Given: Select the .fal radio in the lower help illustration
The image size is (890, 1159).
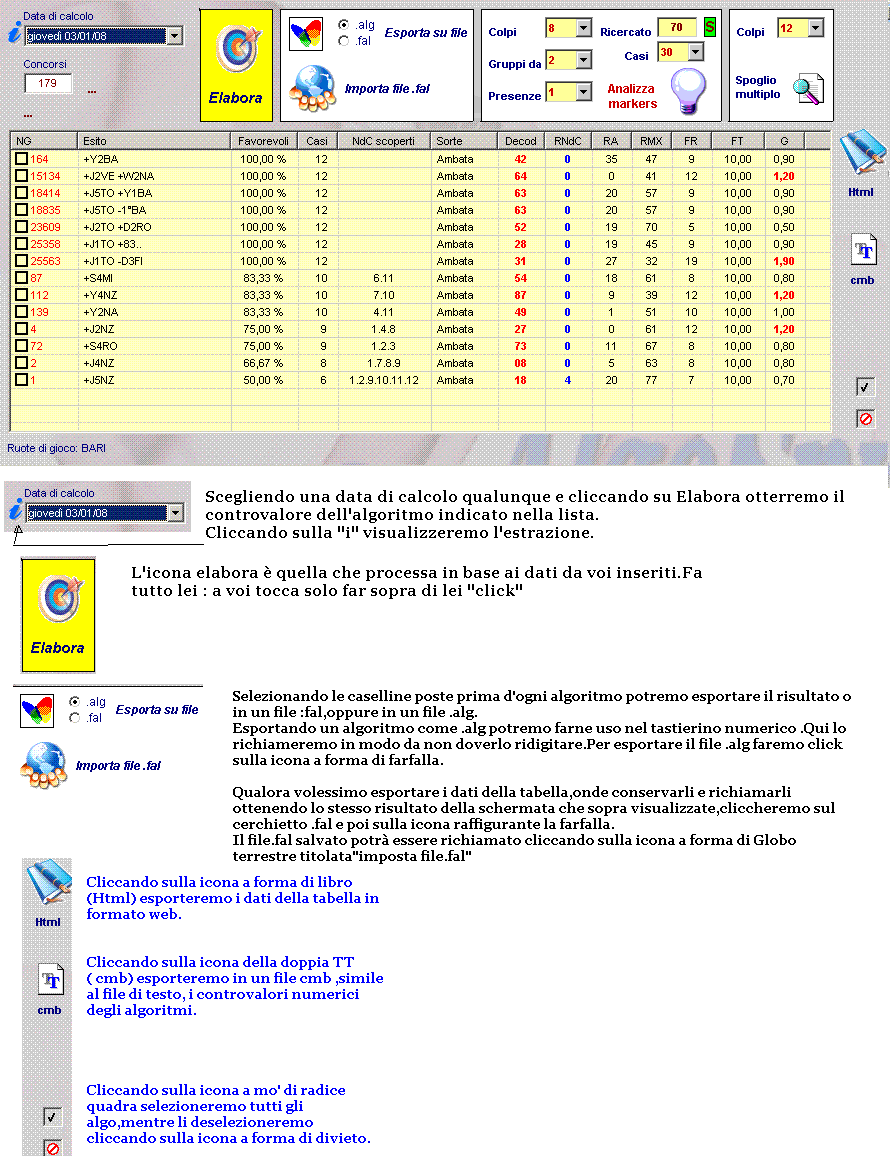Looking at the screenshot, I should click(74, 718).
